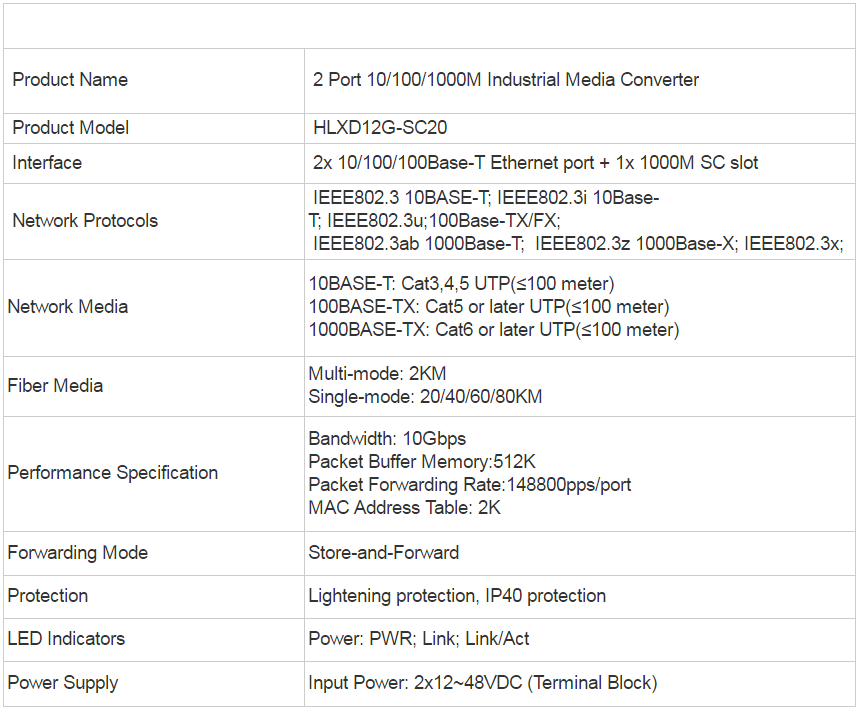Click the Fiber Media label
859x711 pixels.
[x=55, y=386]
